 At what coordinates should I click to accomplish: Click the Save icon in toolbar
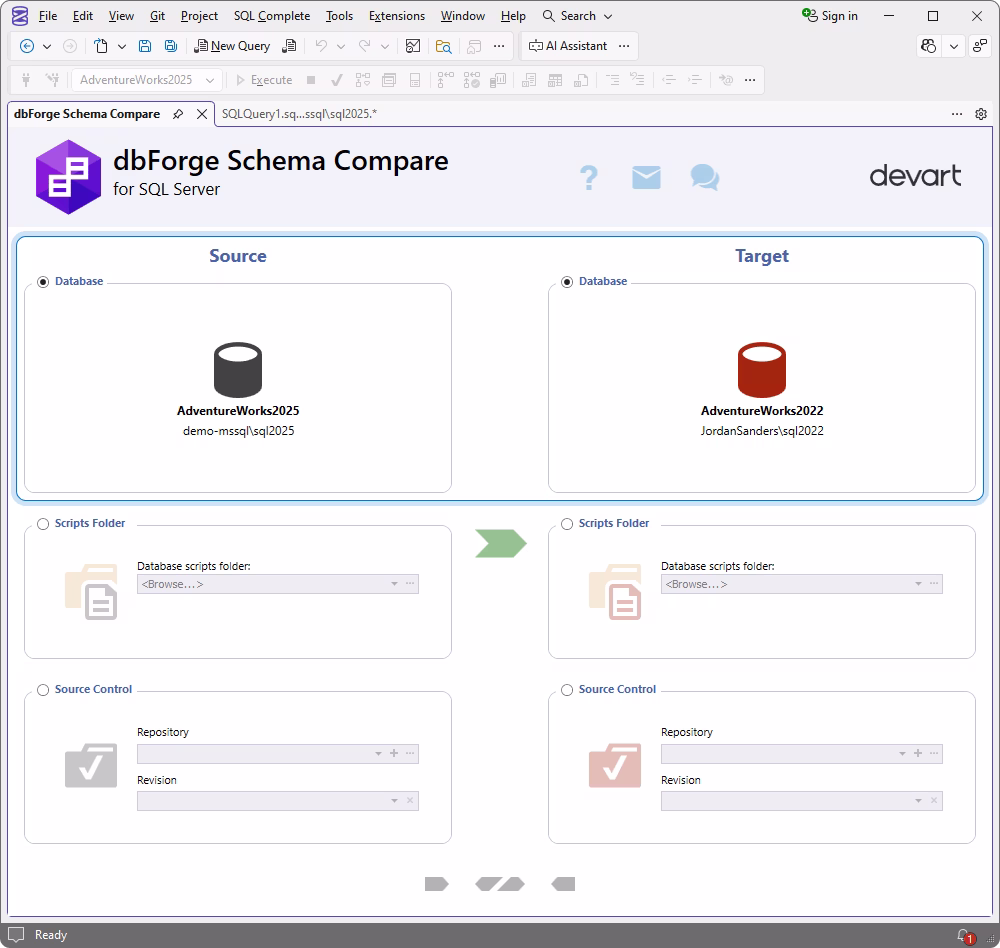pyautogui.click(x=145, y=46)
